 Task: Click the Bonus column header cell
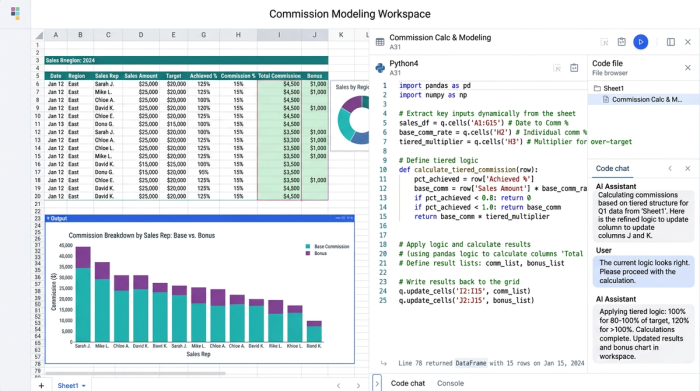click(x=314, y=76)
